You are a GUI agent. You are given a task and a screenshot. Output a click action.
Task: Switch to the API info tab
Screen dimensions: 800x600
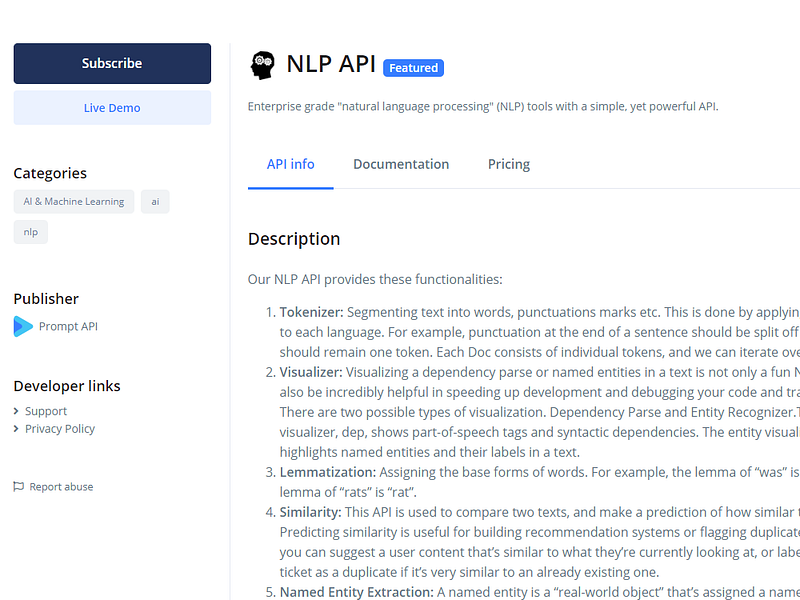pyautogui.click(x=290, y=164)
